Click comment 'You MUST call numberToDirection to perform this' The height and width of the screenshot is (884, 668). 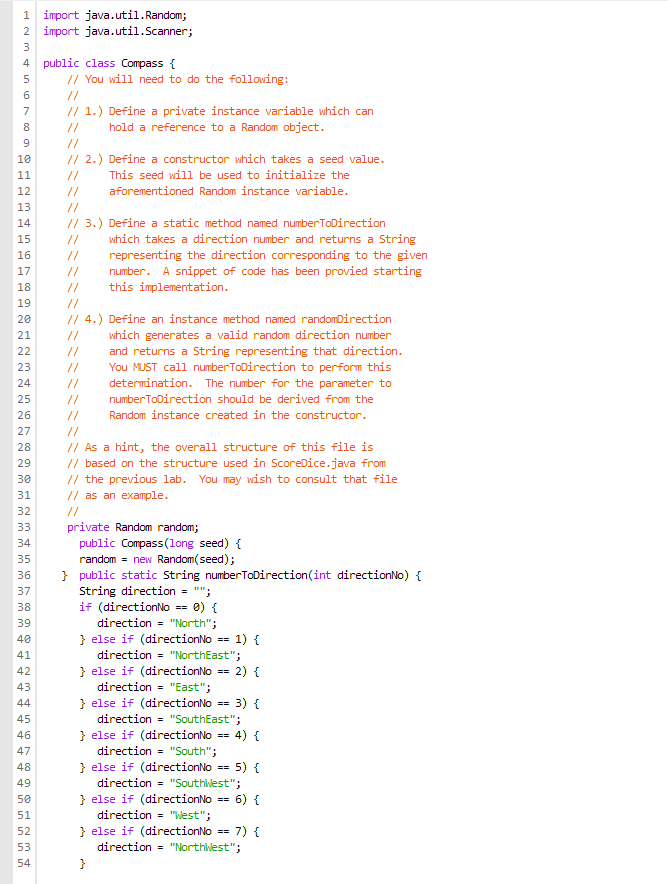[250, 367]
